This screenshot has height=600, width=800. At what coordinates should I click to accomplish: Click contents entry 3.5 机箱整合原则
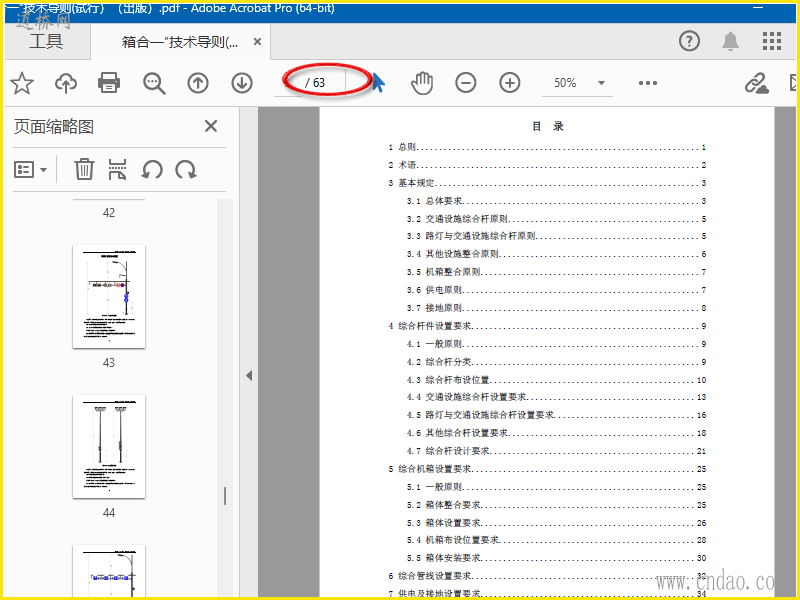tap(556, 272)
